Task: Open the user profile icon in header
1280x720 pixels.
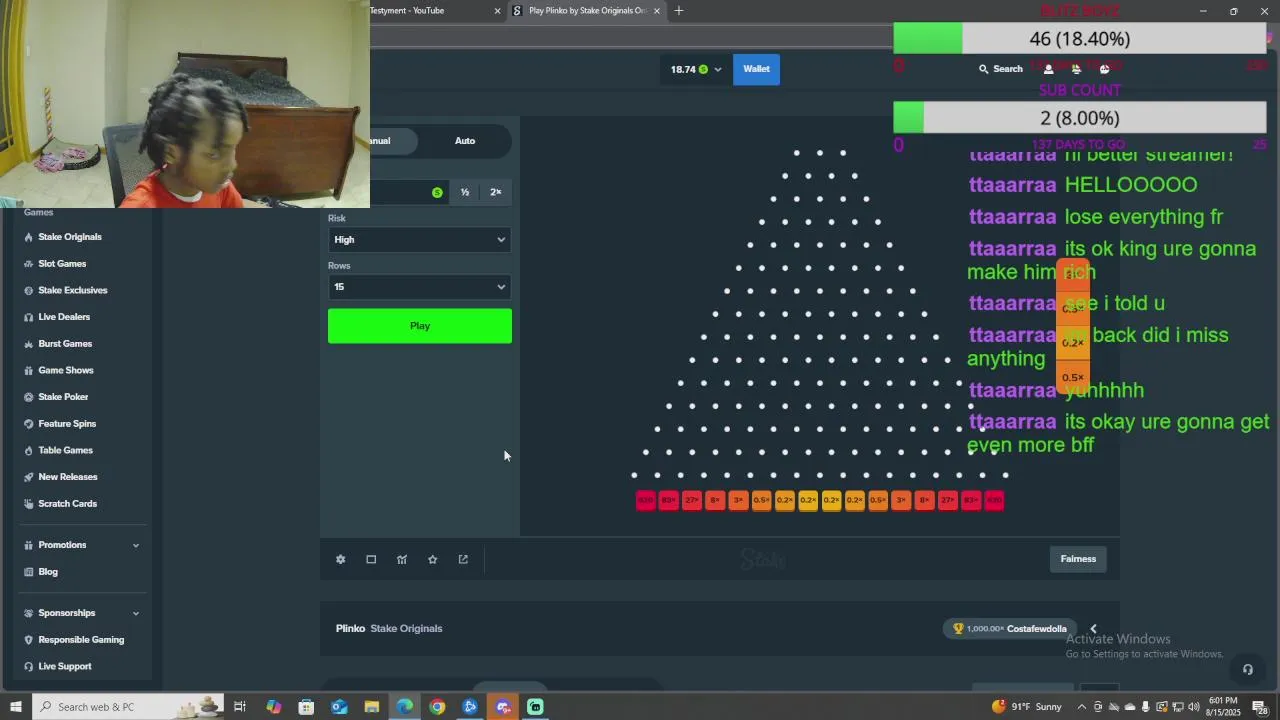Action: (1048, 69)
